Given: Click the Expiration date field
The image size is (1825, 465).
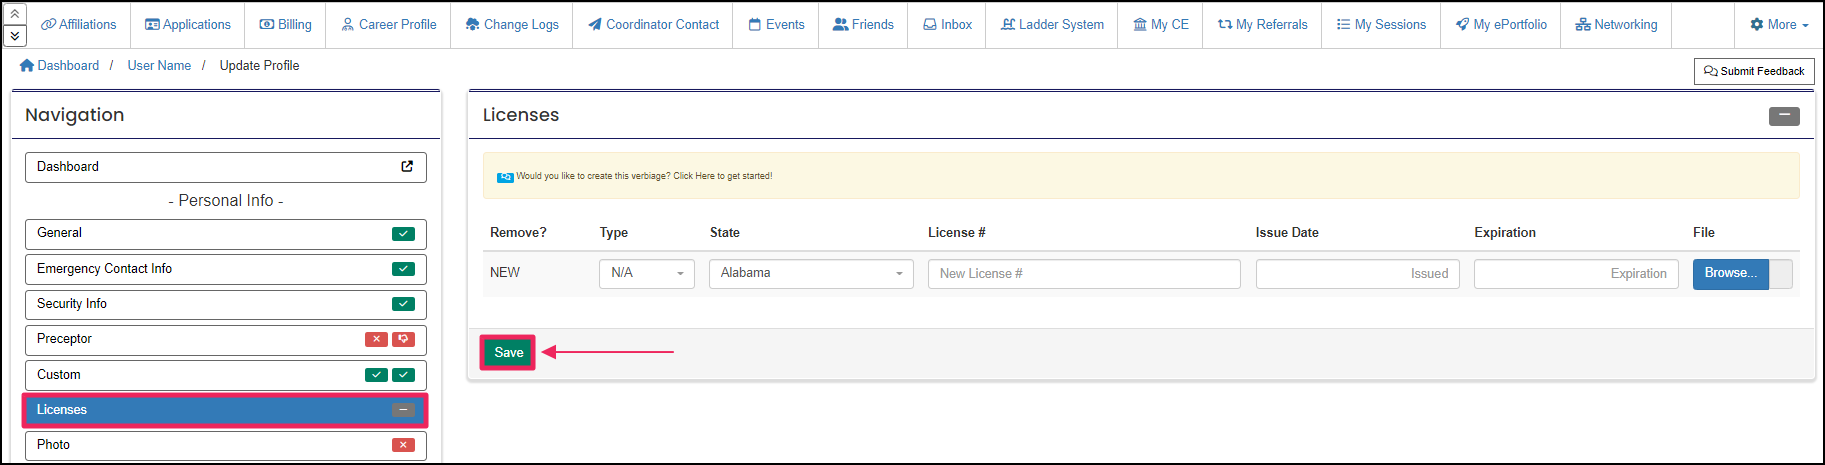Looking at the screenshot, I should [1577, 274].
